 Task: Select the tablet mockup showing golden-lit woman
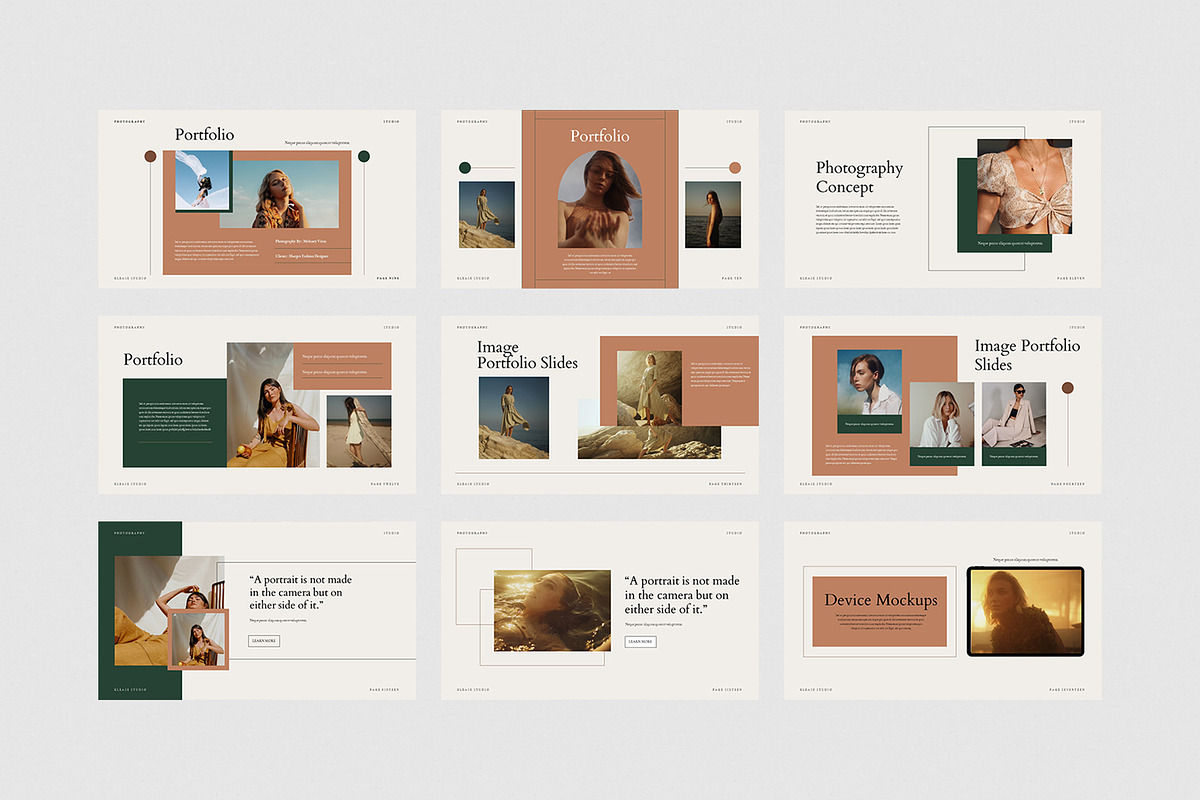click(1025, 611)
